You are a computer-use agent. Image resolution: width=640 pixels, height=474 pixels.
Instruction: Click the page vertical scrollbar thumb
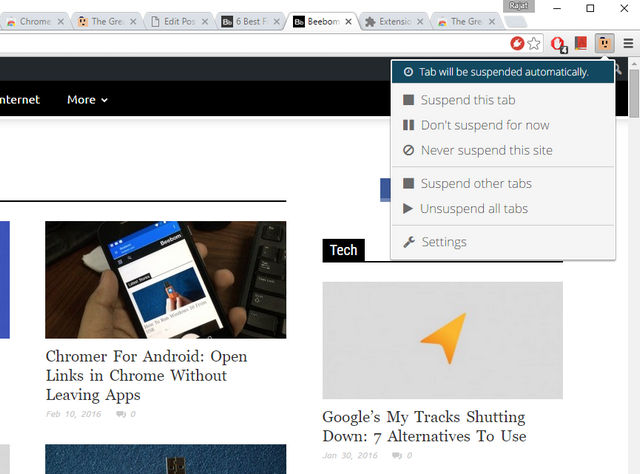tap(634, 93)
